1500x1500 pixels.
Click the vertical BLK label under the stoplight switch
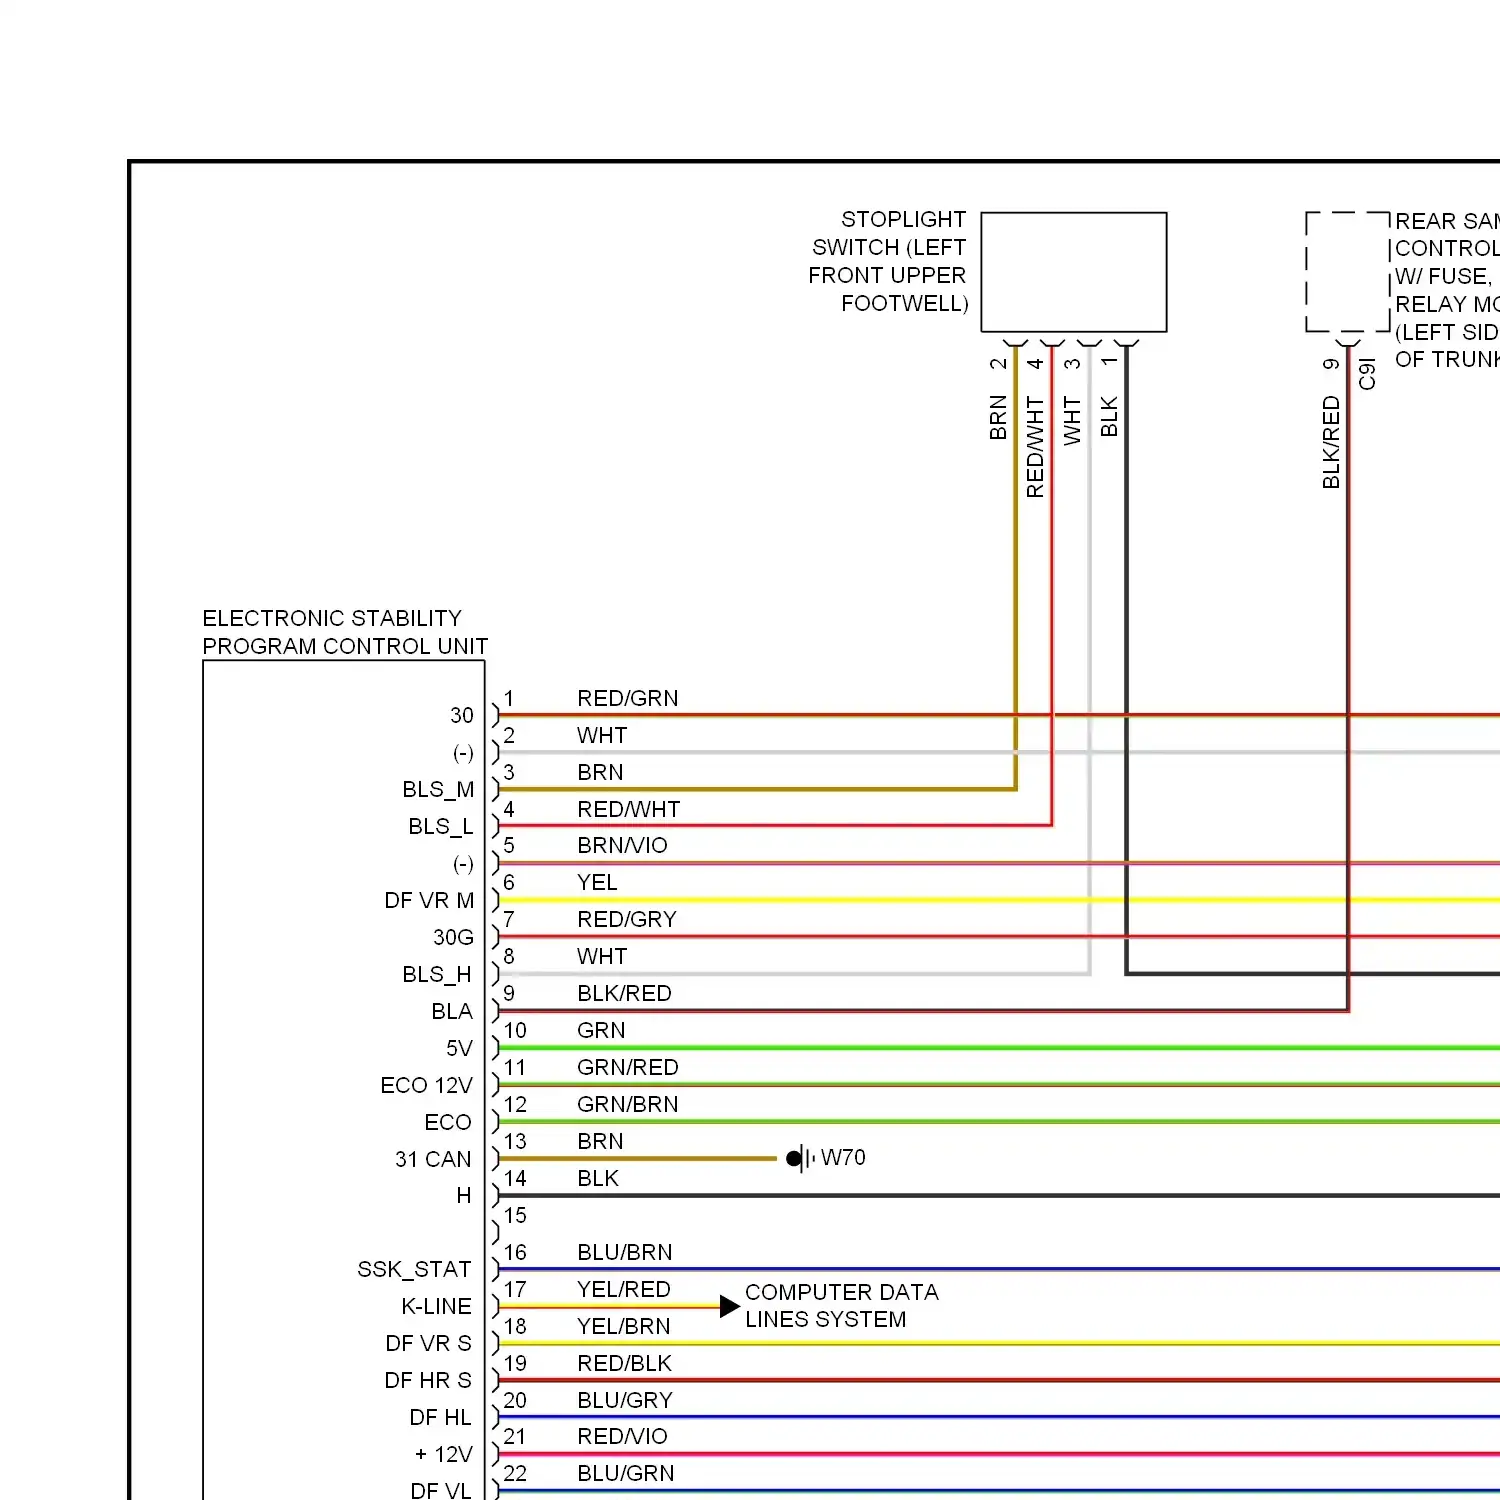point(1109,416)
